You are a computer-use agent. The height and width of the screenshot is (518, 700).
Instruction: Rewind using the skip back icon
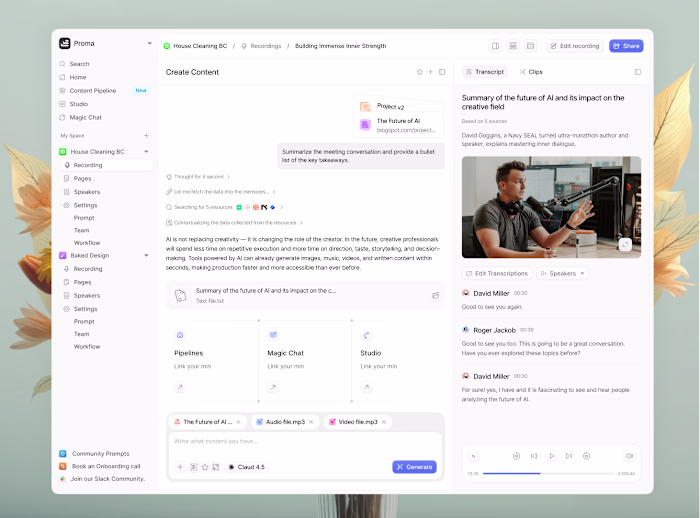[x=517, y=456]
